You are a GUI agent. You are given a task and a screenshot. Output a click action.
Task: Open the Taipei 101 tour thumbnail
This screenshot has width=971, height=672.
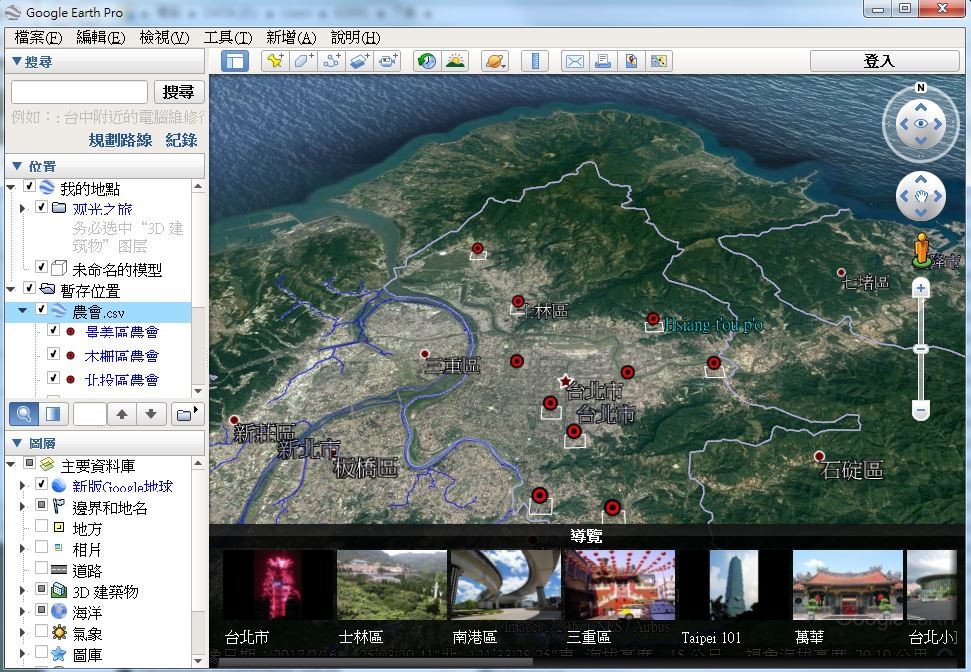coord(733,585)
